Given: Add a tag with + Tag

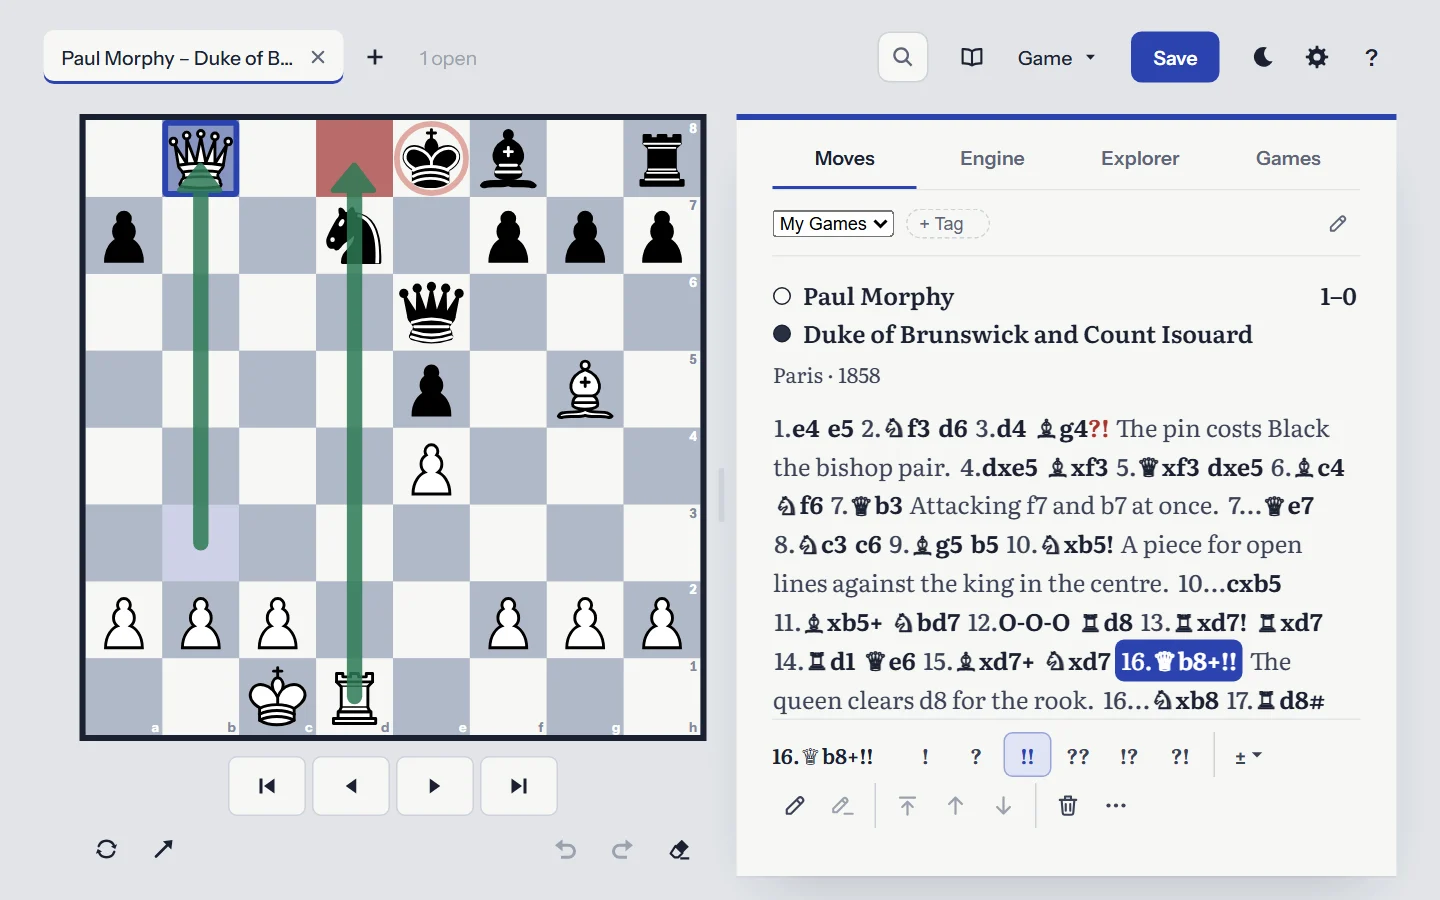Looking at the screenshot, I should click(947, 224).
